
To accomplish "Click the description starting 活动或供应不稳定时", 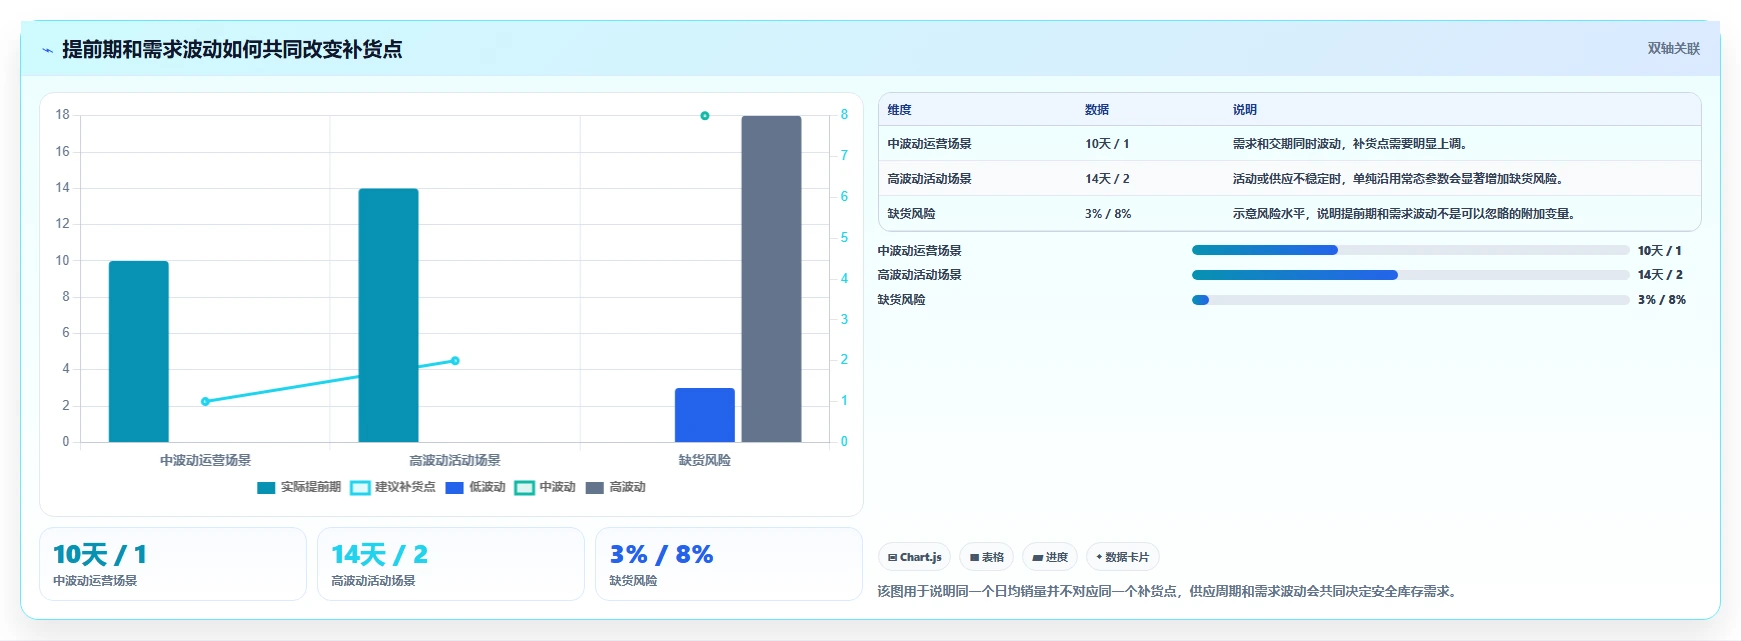I will pos(1400,179).
